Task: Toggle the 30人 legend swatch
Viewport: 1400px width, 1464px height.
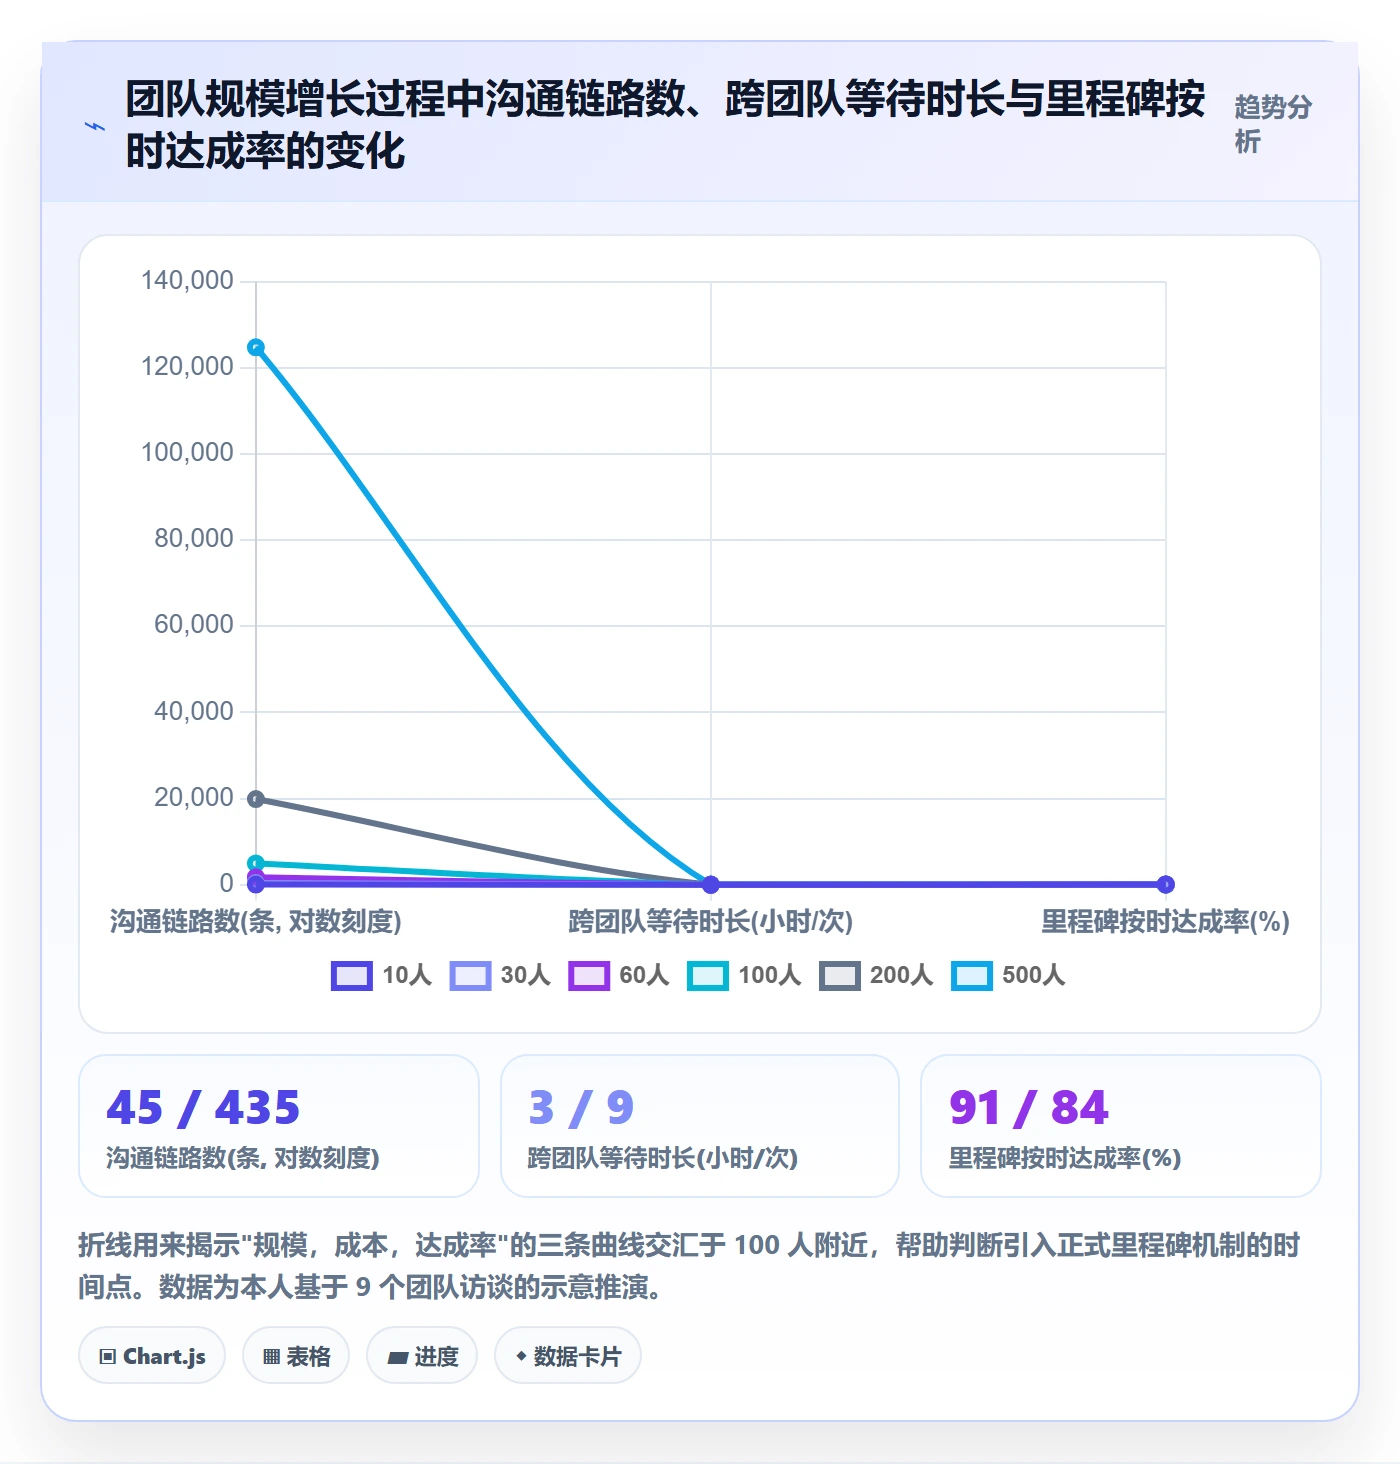Action: 470,976
